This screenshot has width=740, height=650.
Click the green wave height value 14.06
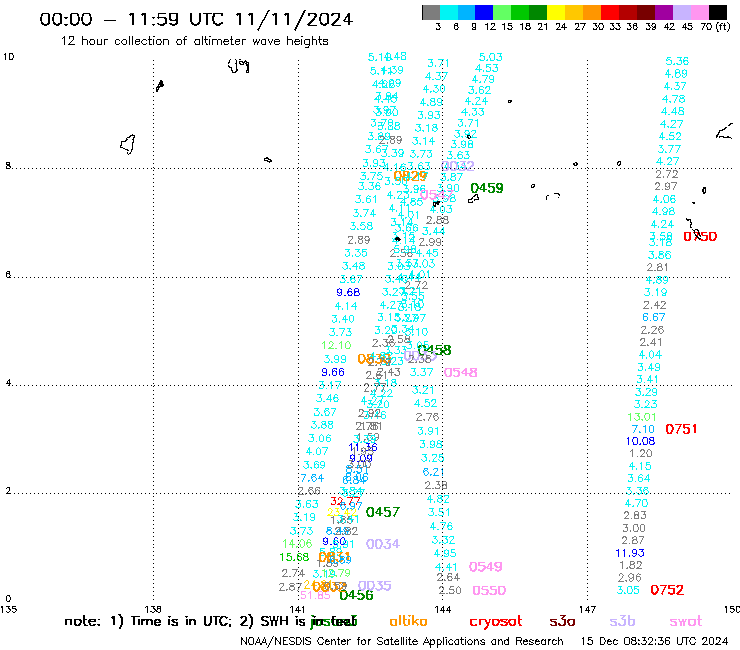pos(297,544)
